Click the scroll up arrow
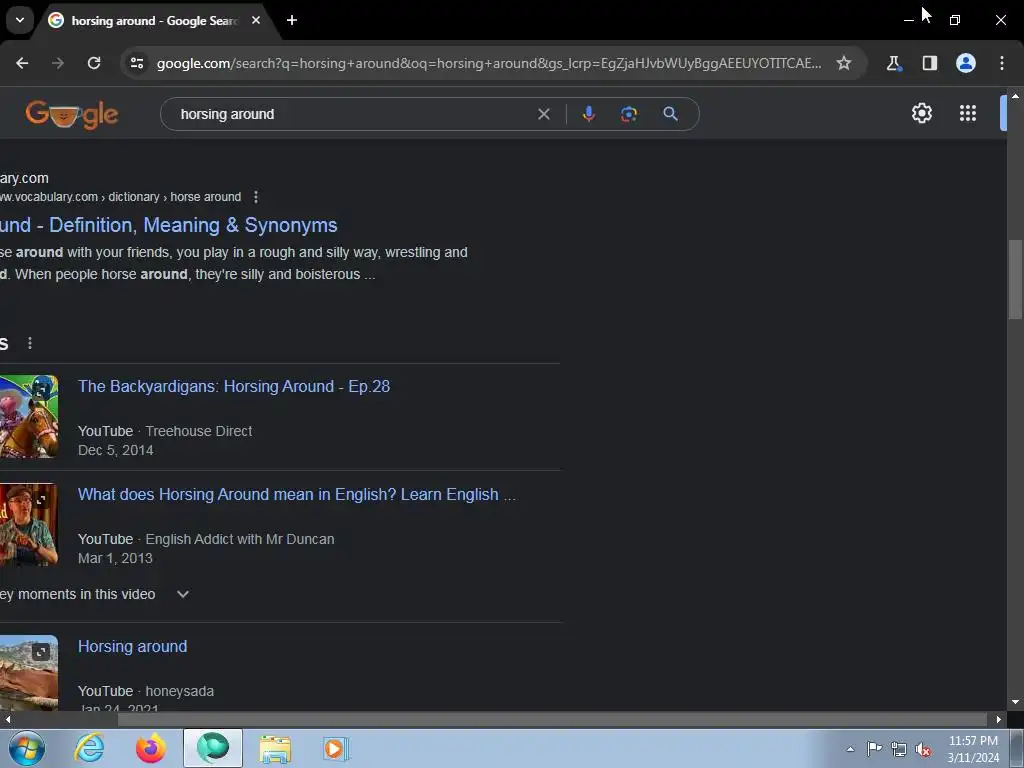 click(1015, 96)
